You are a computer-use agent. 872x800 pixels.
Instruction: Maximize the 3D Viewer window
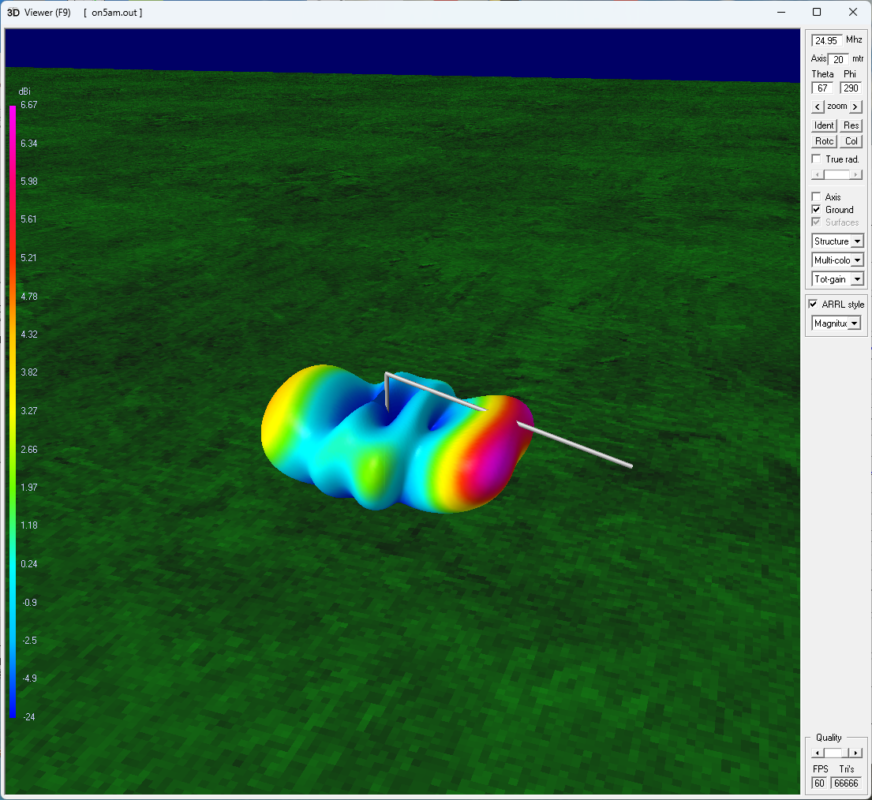(817, 12)
